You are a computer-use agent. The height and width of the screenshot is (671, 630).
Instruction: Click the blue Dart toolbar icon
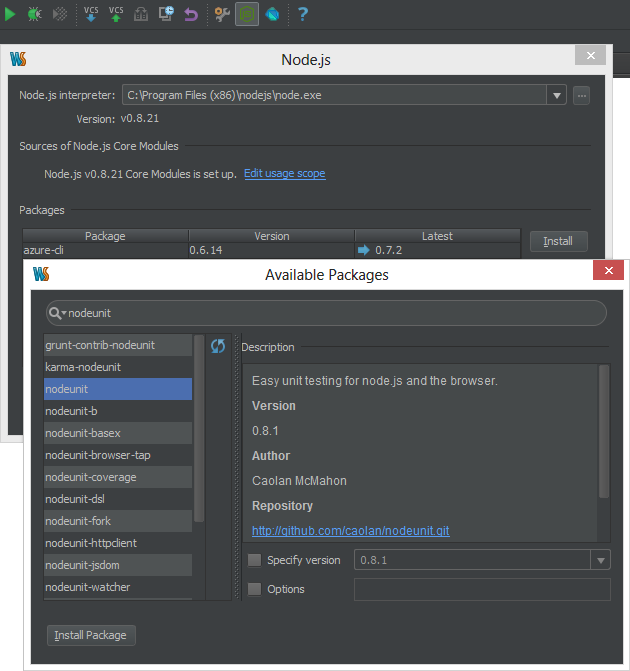click(x=272, y=14)
